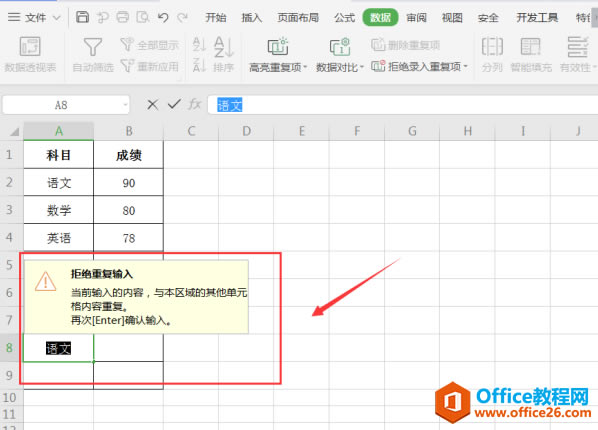Image resolution: width=598 pixels, height=430 pixels.
Task: Switch to the 审阅 tab
Action: point(416,18)
